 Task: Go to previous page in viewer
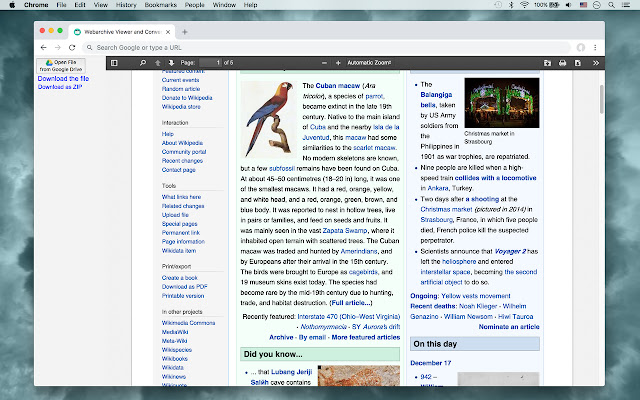click(x=157, y=63)
